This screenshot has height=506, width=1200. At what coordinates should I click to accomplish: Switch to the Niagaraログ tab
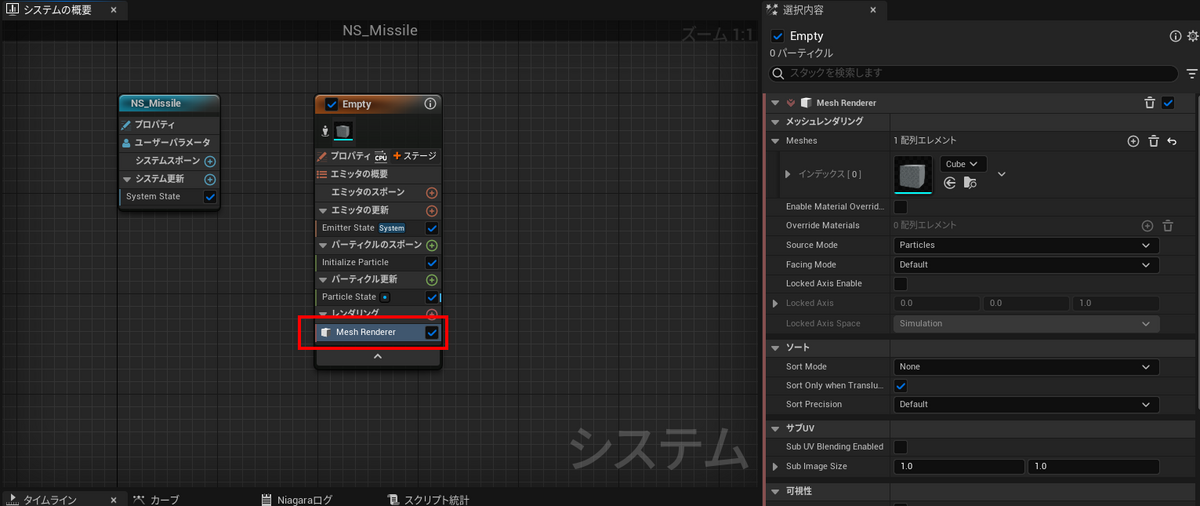tap(297, 500)
